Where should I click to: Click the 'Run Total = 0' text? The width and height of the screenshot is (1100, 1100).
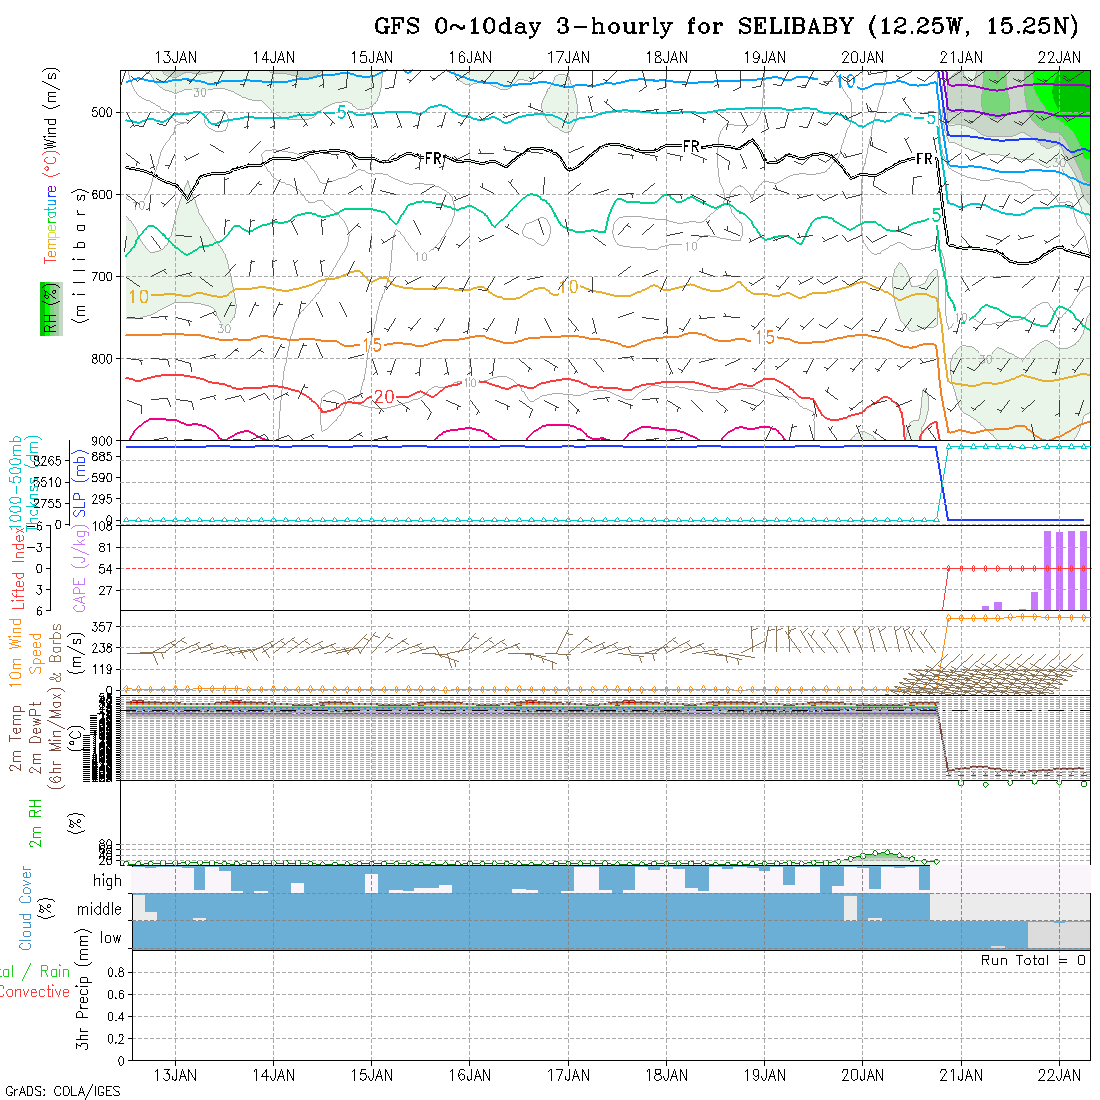(x=1033, y=960)
